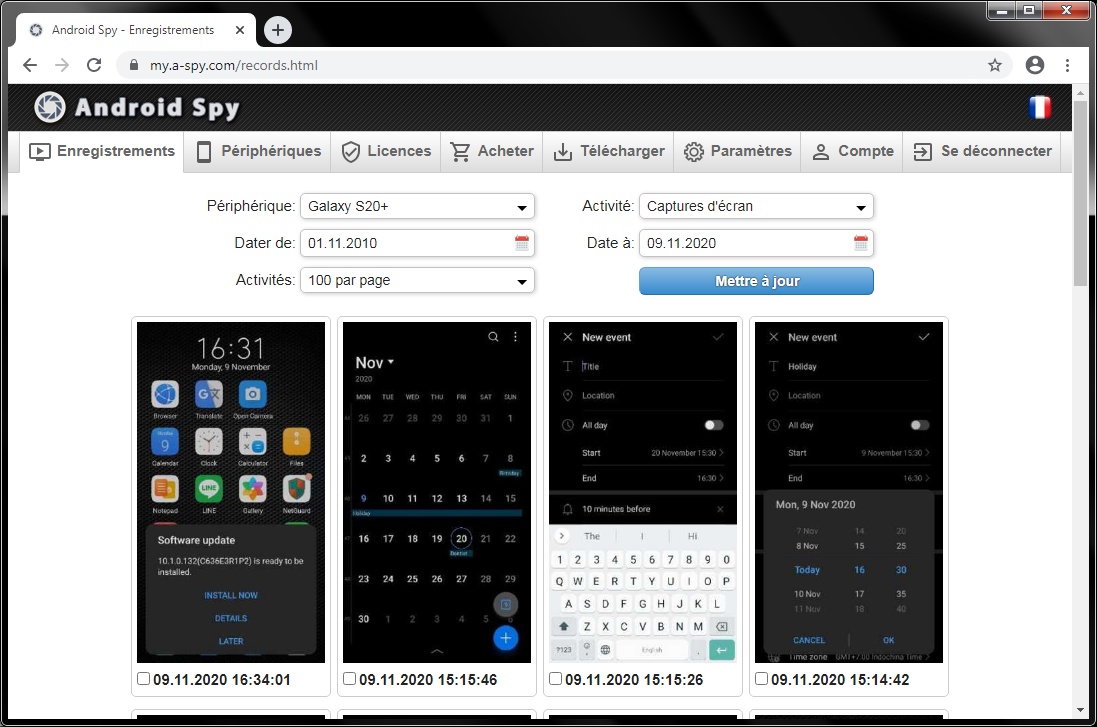Image resolution: width=1097 pixels, height=727 pixels.
Task: Click the Android Spy logo icon
Action: 50,107
